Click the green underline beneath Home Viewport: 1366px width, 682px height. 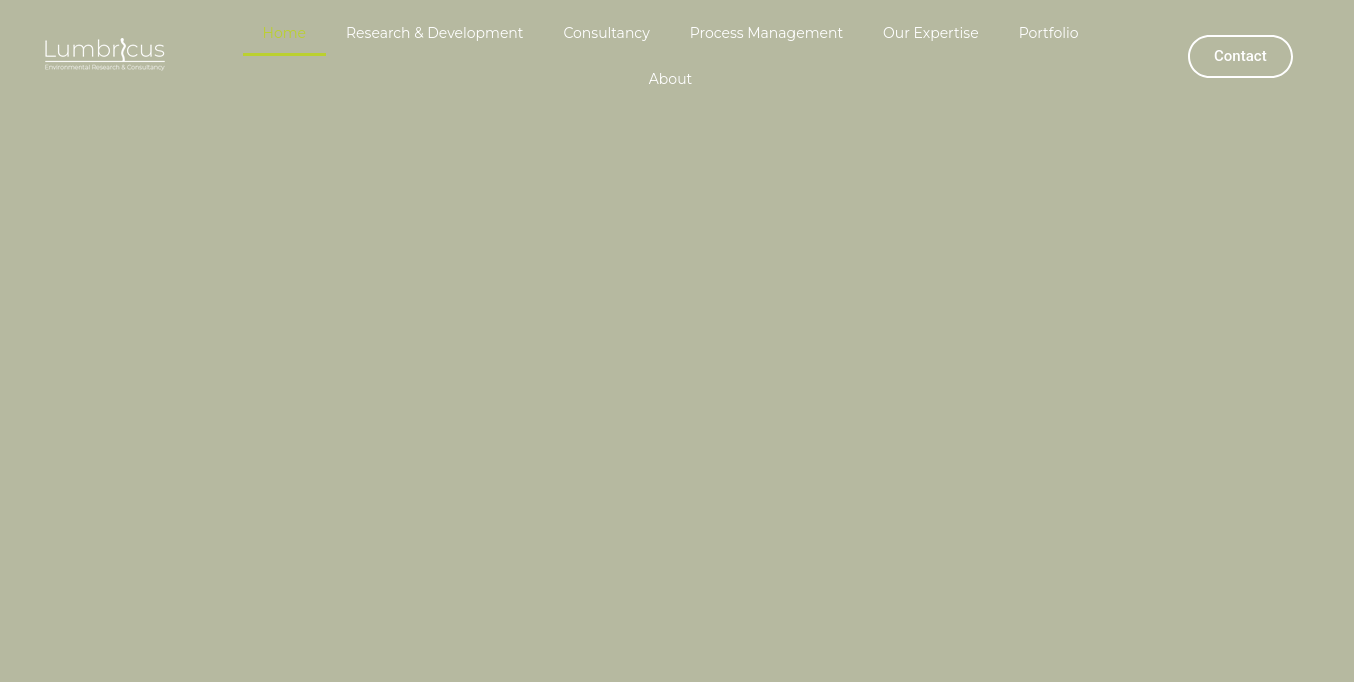tap(285, 55)
